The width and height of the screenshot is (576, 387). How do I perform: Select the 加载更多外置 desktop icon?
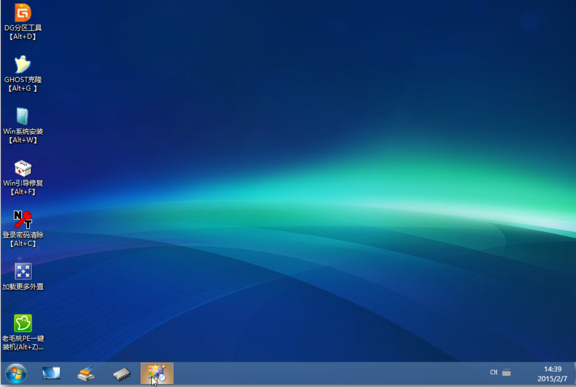pos(23,271)
